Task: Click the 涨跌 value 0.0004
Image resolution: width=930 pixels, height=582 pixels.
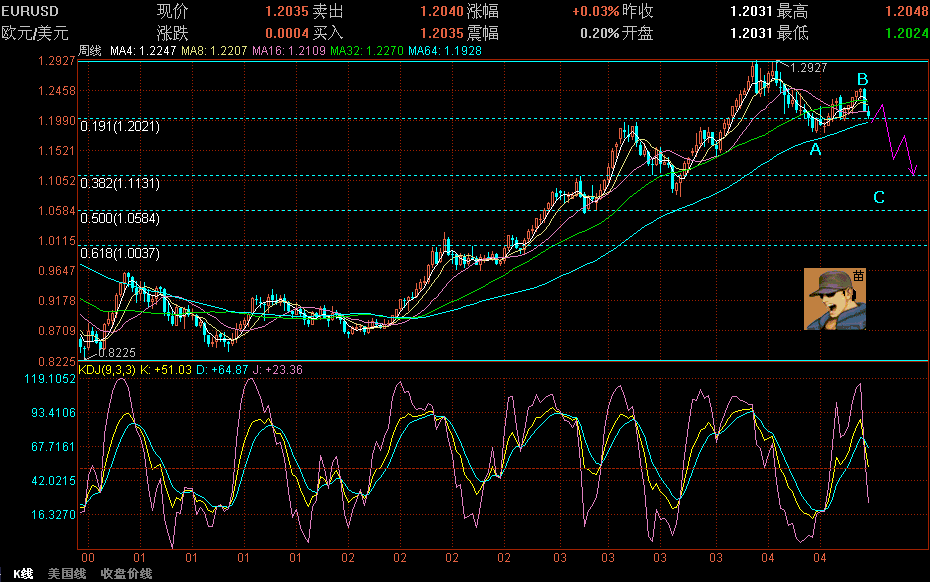Action: [287, 33]
